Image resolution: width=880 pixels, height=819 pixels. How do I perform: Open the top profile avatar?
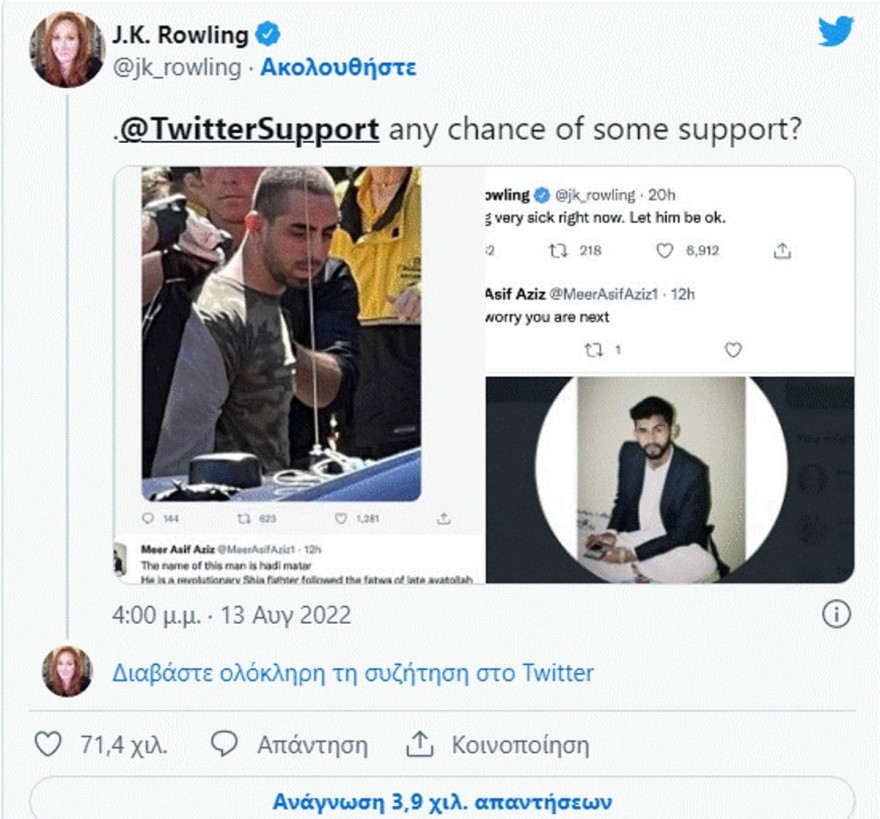coord(67,50)
